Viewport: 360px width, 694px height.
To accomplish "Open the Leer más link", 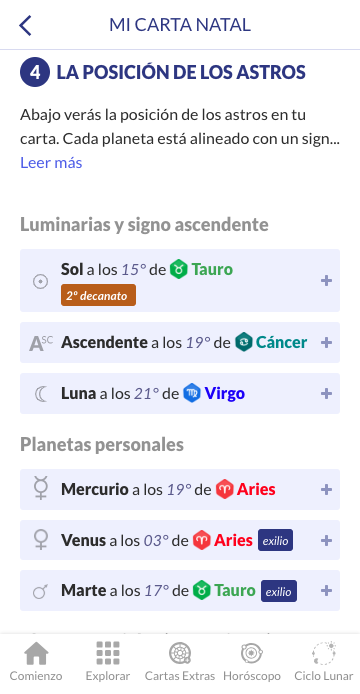I will 51,163.
